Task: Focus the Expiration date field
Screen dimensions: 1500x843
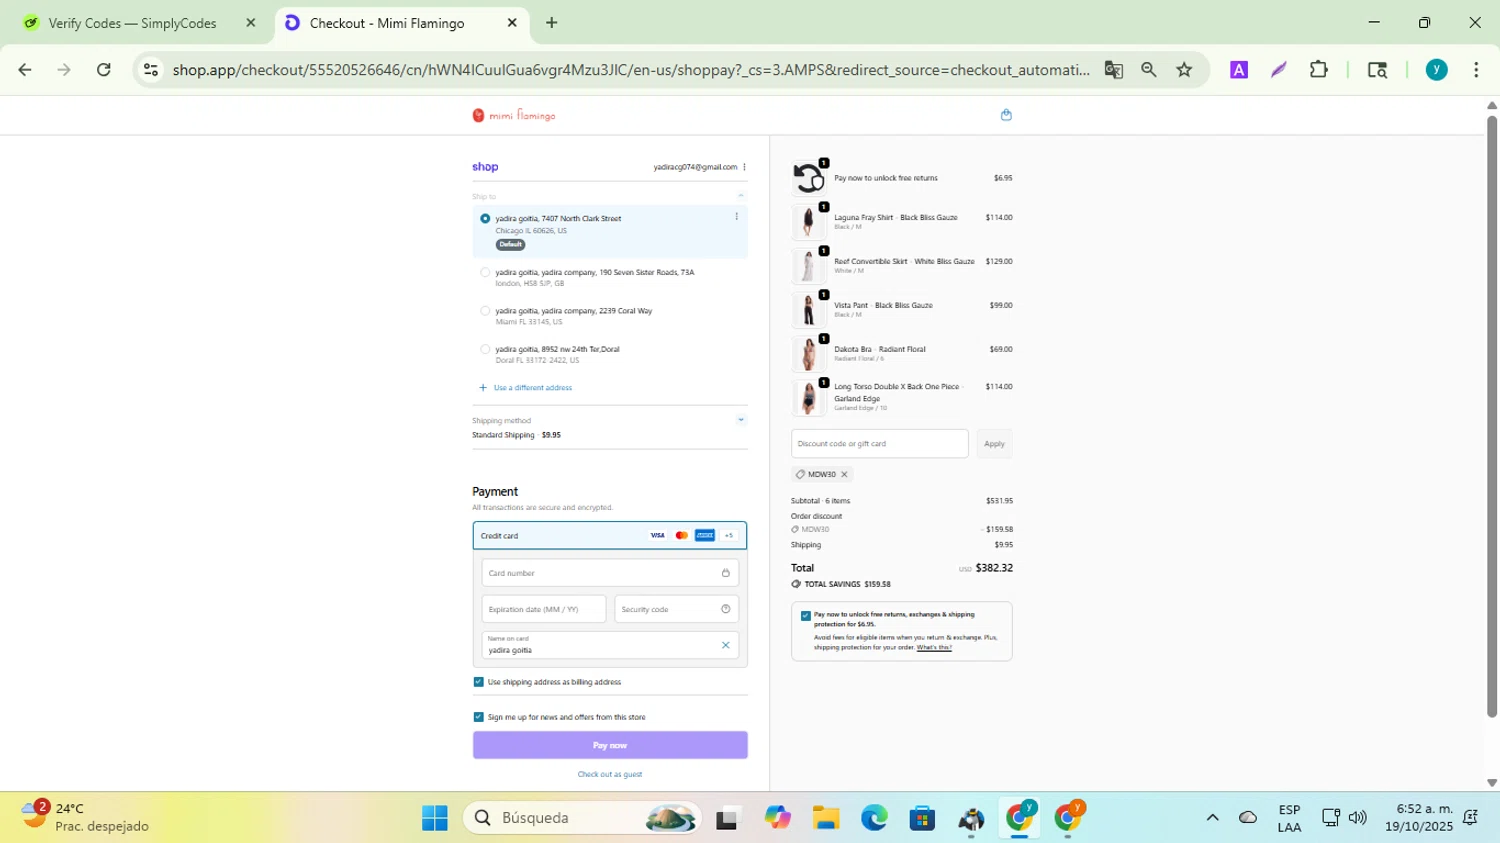Action: (544, 609)
